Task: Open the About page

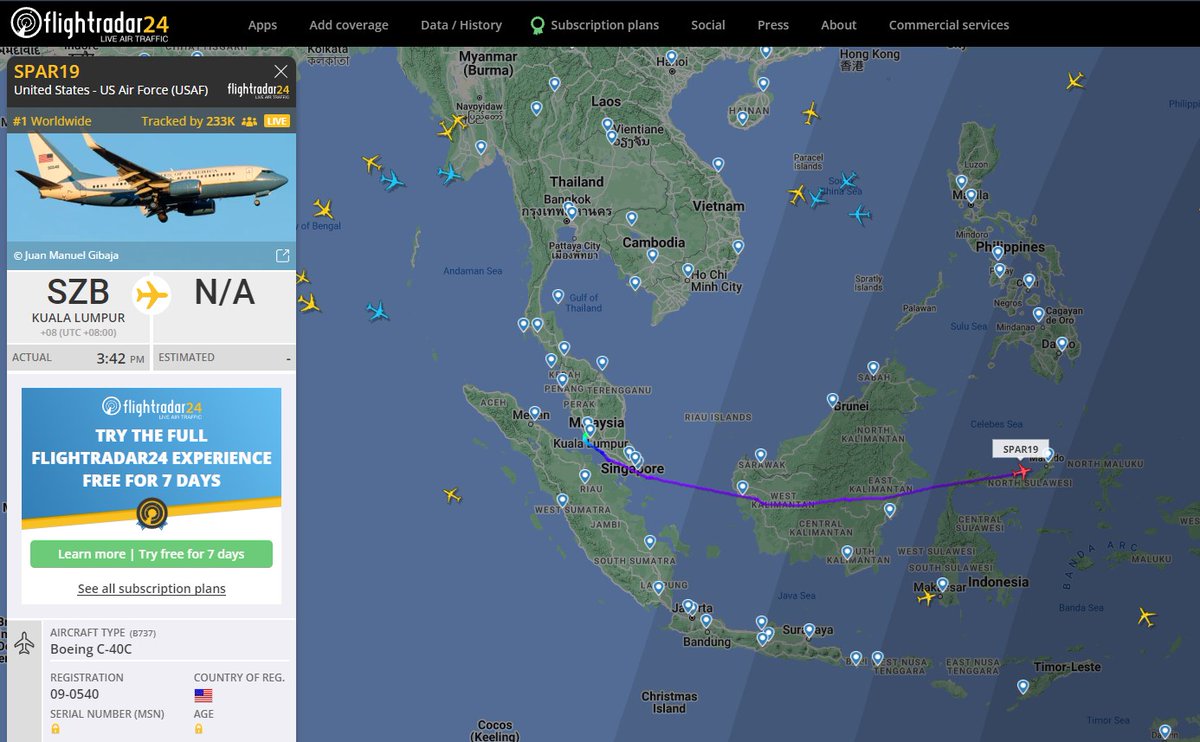Action: pos(838,25)
